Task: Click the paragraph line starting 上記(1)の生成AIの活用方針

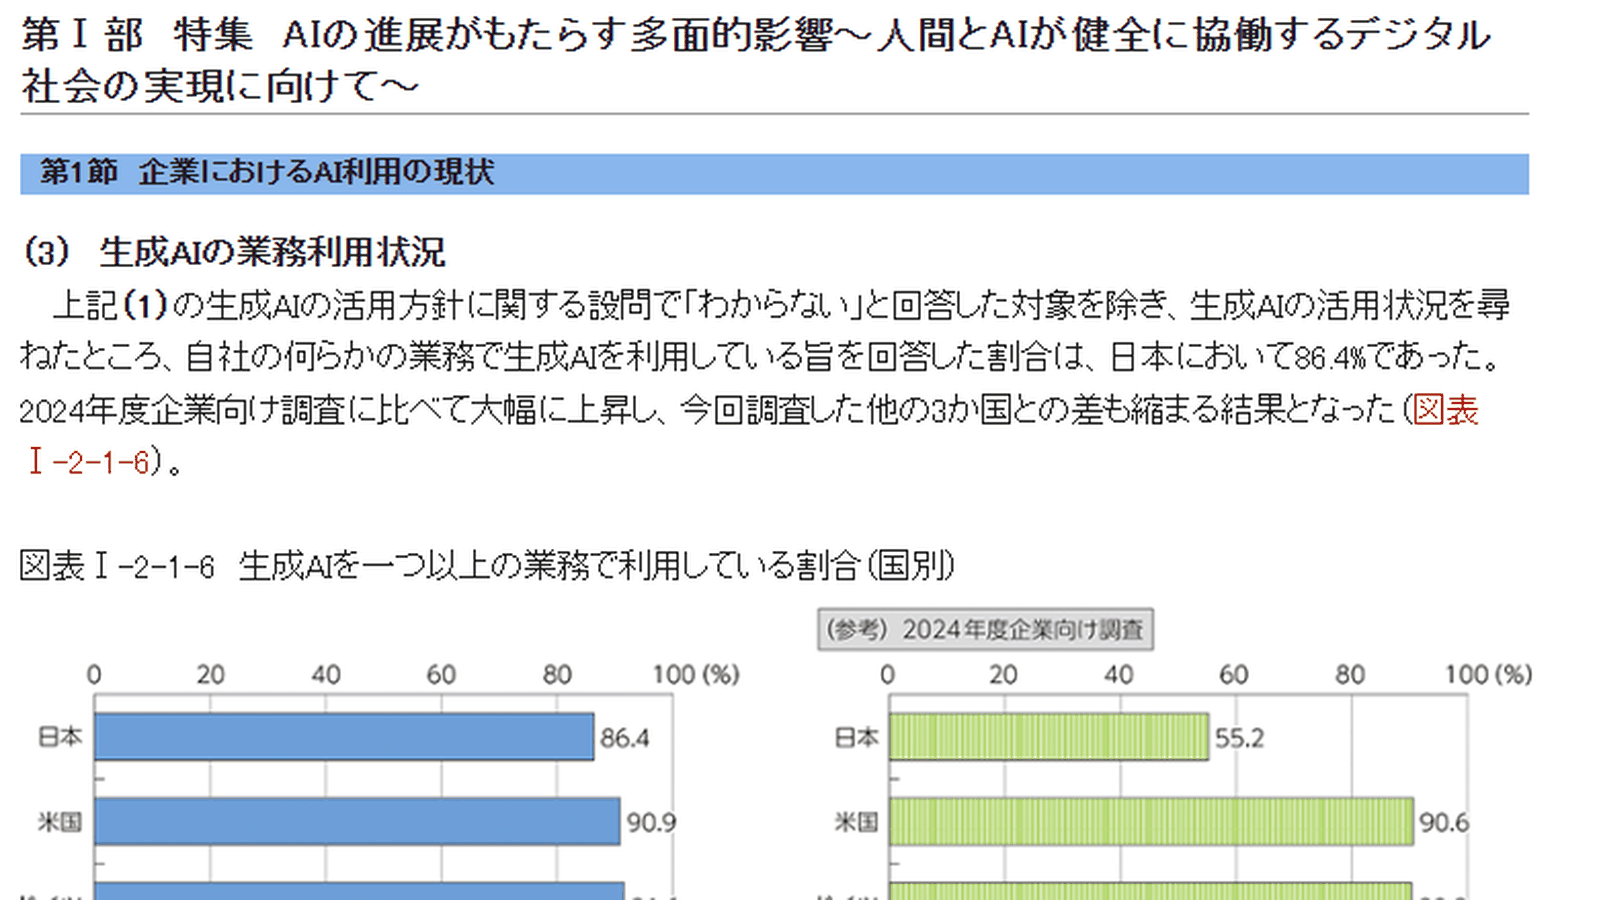Action: click(x=781, y=305)
